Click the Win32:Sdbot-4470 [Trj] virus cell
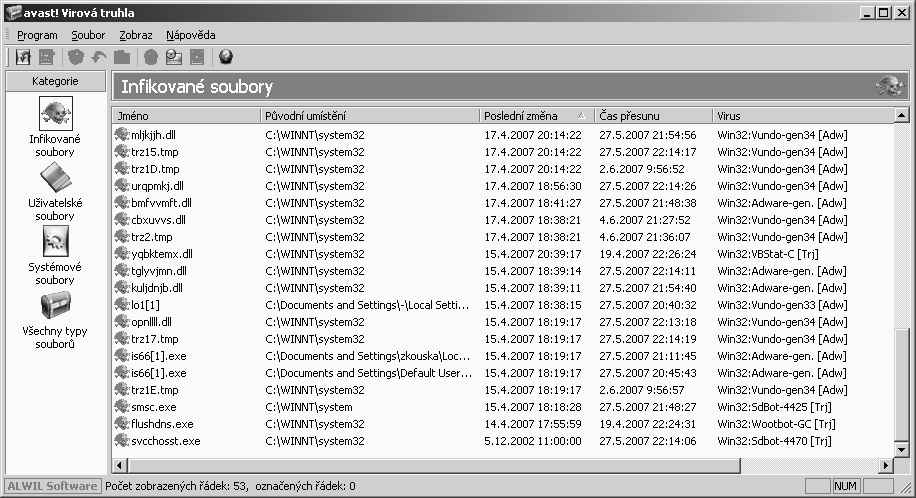 774,441
